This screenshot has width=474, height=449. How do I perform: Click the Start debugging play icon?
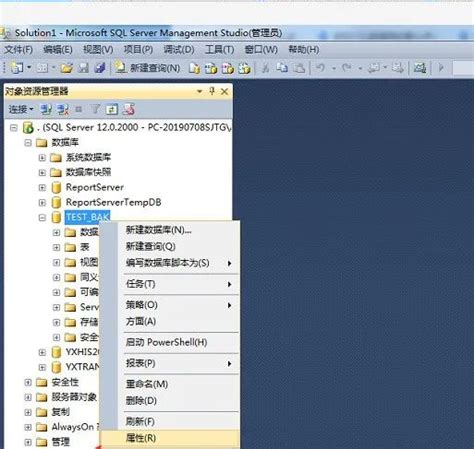[x=441, y=68]
